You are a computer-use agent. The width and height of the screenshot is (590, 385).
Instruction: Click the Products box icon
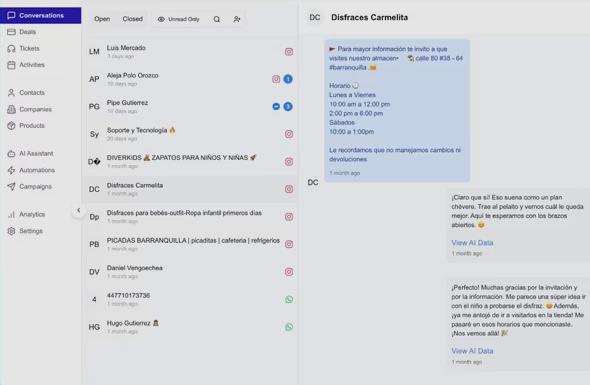pos(11,126)
